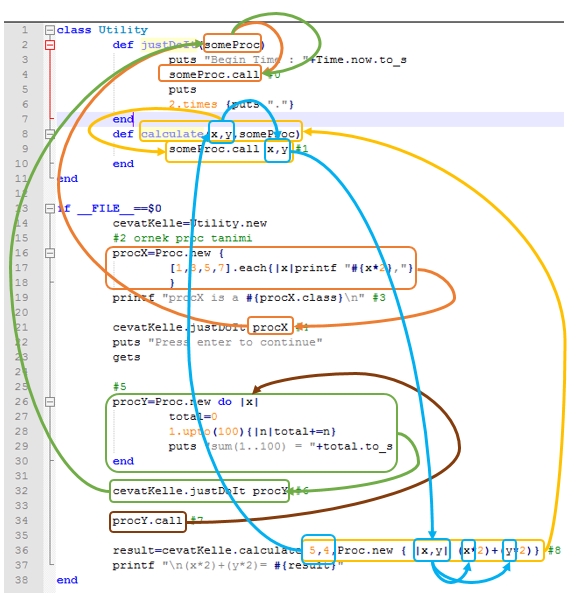The image size is (581, 607).
Task: Collapse the class Utility fold marker
Action: tap(50, 30)
